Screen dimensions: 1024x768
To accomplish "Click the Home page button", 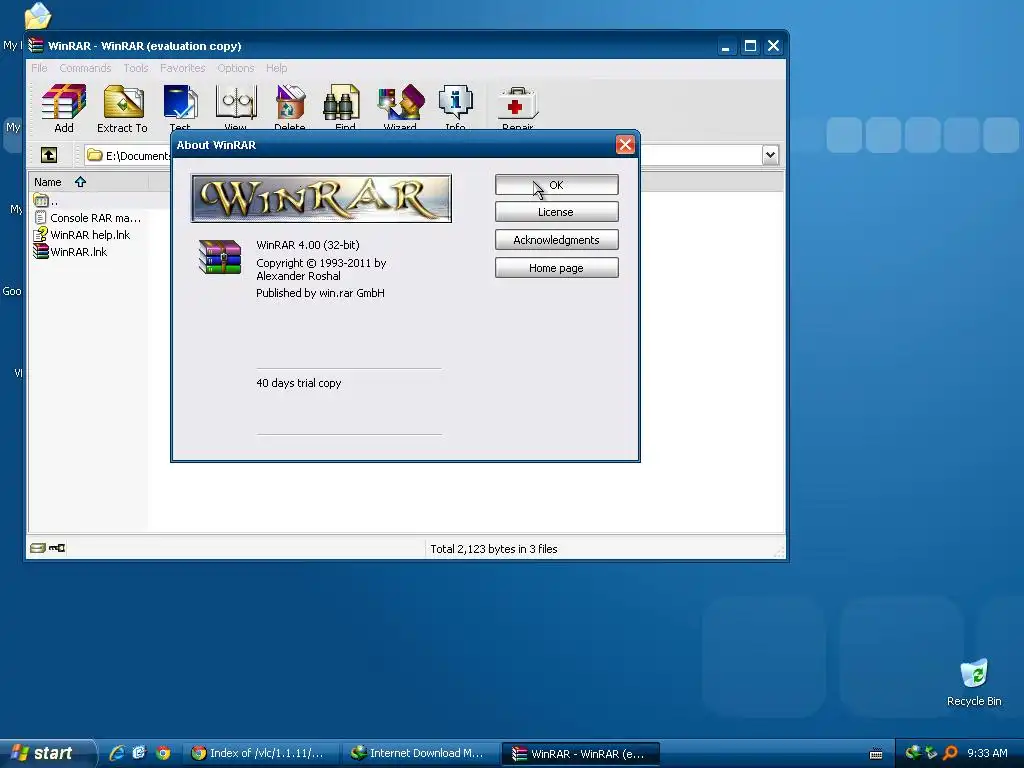I will [556, 268].
